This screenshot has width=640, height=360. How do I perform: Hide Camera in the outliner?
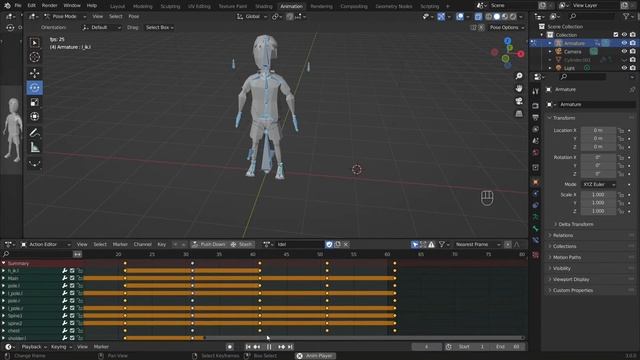[x=624, y=51]
